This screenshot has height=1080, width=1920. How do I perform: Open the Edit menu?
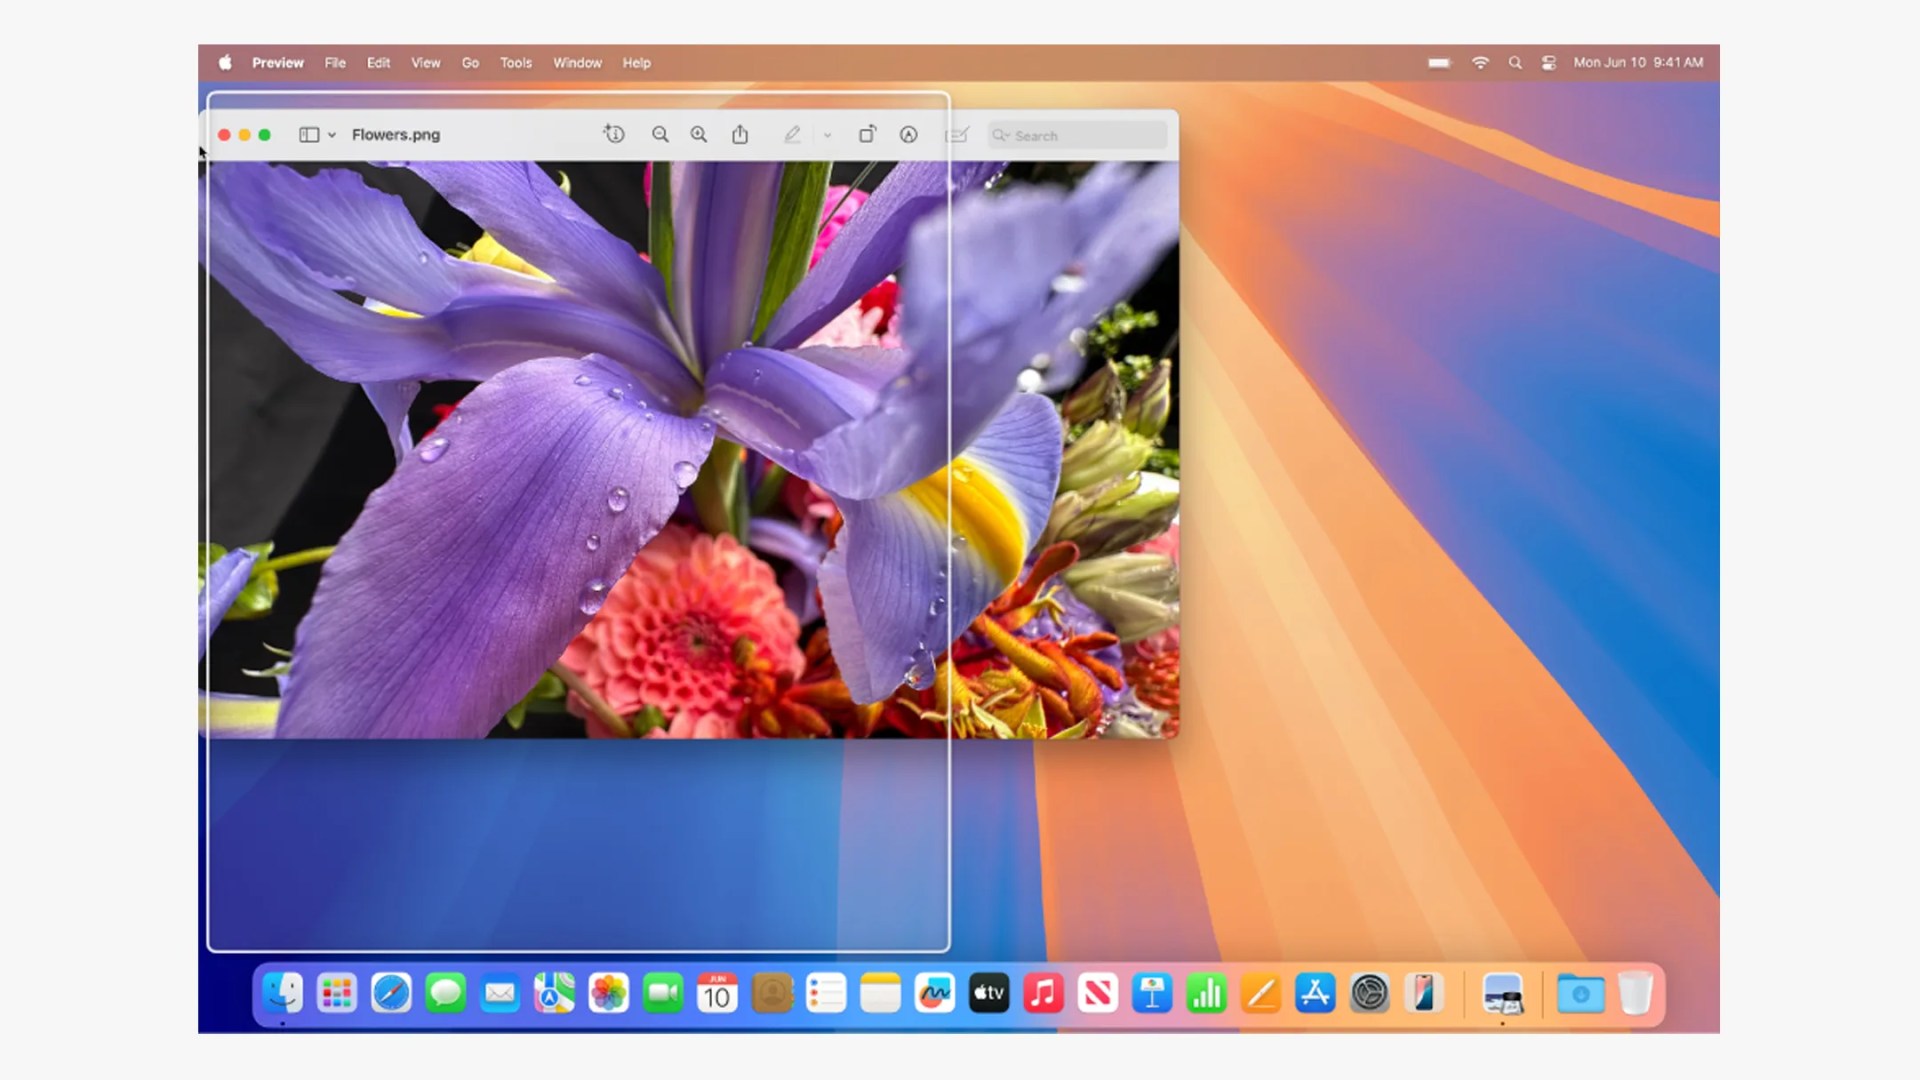(x=378, y=62)
